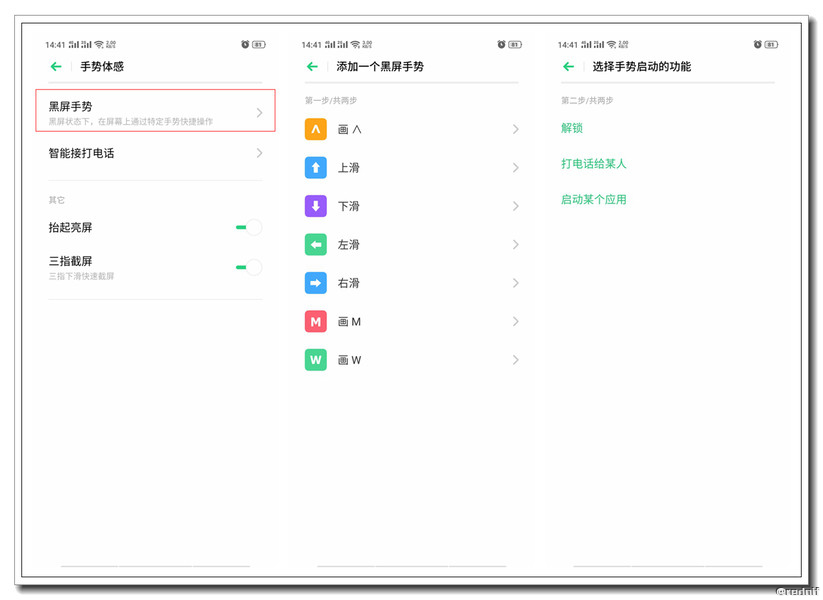Viewport: 823px width, 600px height.
Task: Select the 画∧ (draw caret) gesture icon
Action: tap(316, 129)
